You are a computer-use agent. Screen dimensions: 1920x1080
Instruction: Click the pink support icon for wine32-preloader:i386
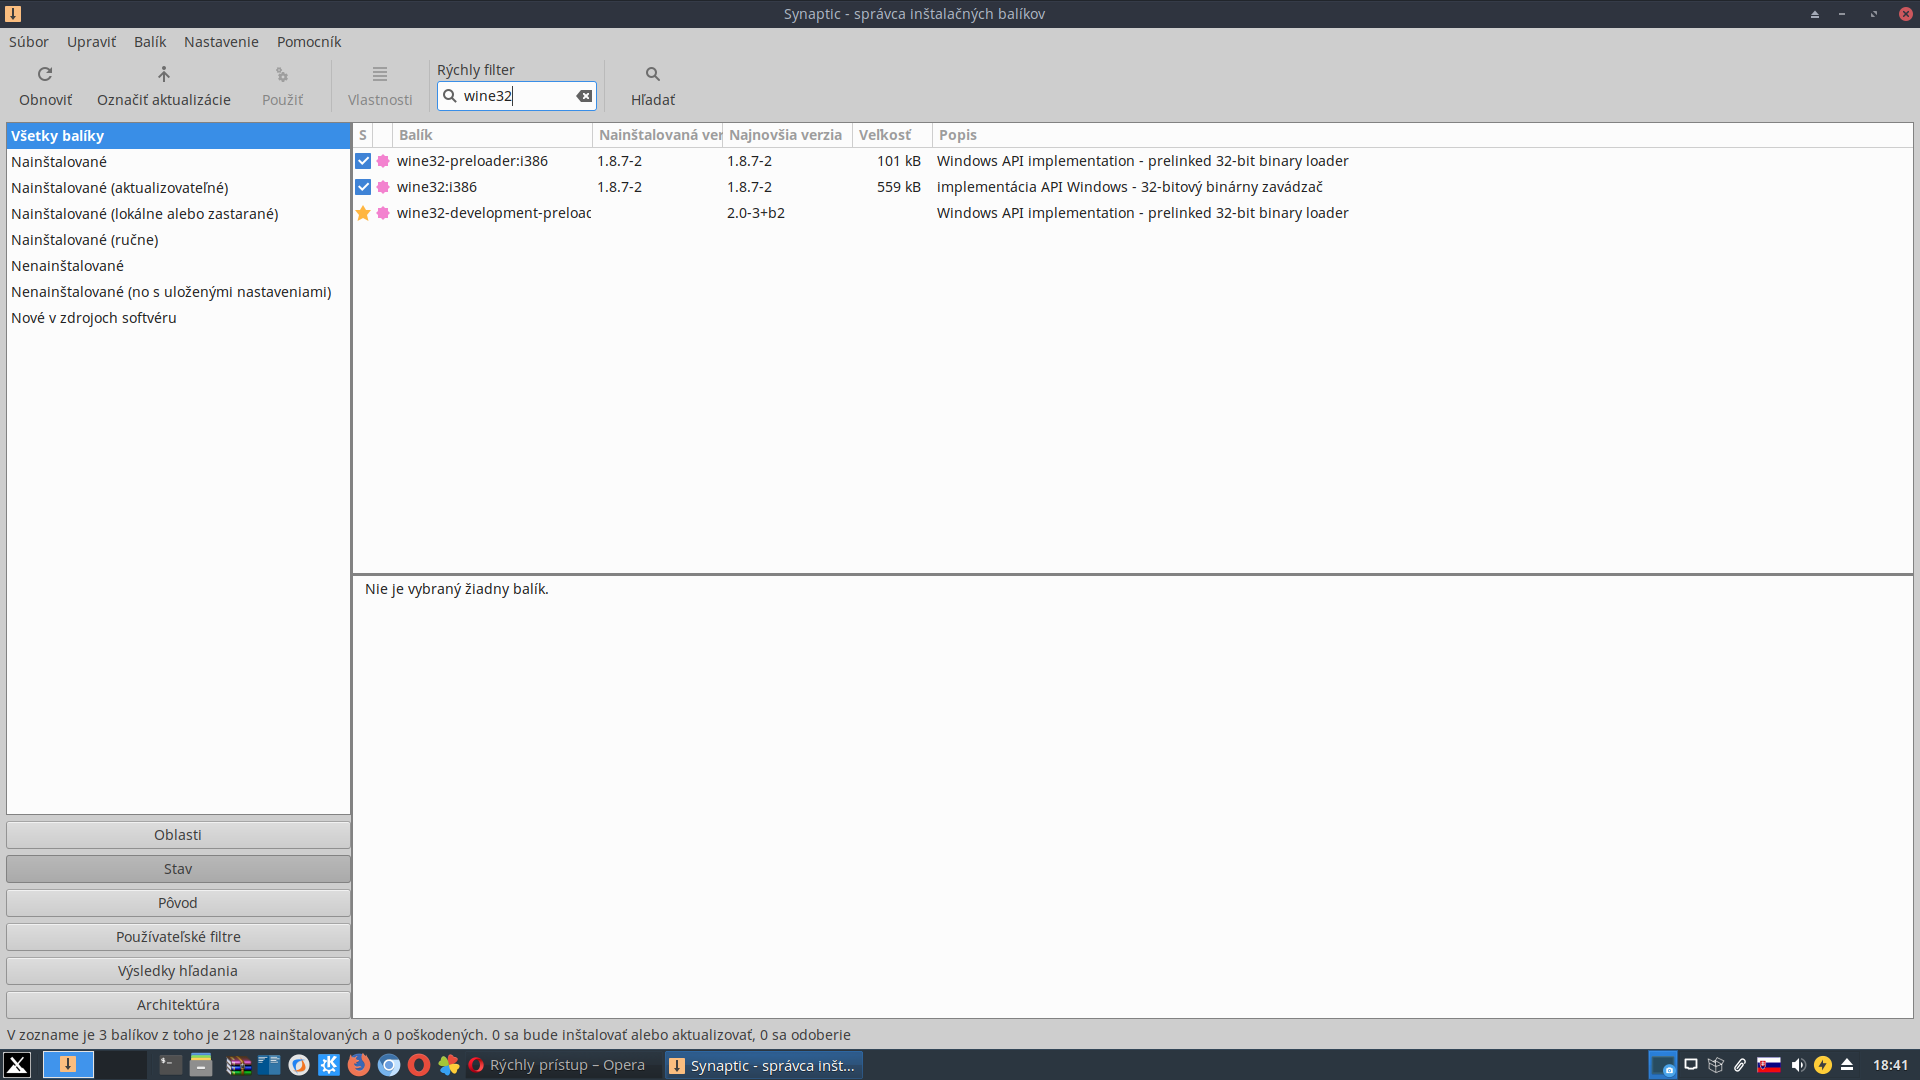[x=383, y=161]
